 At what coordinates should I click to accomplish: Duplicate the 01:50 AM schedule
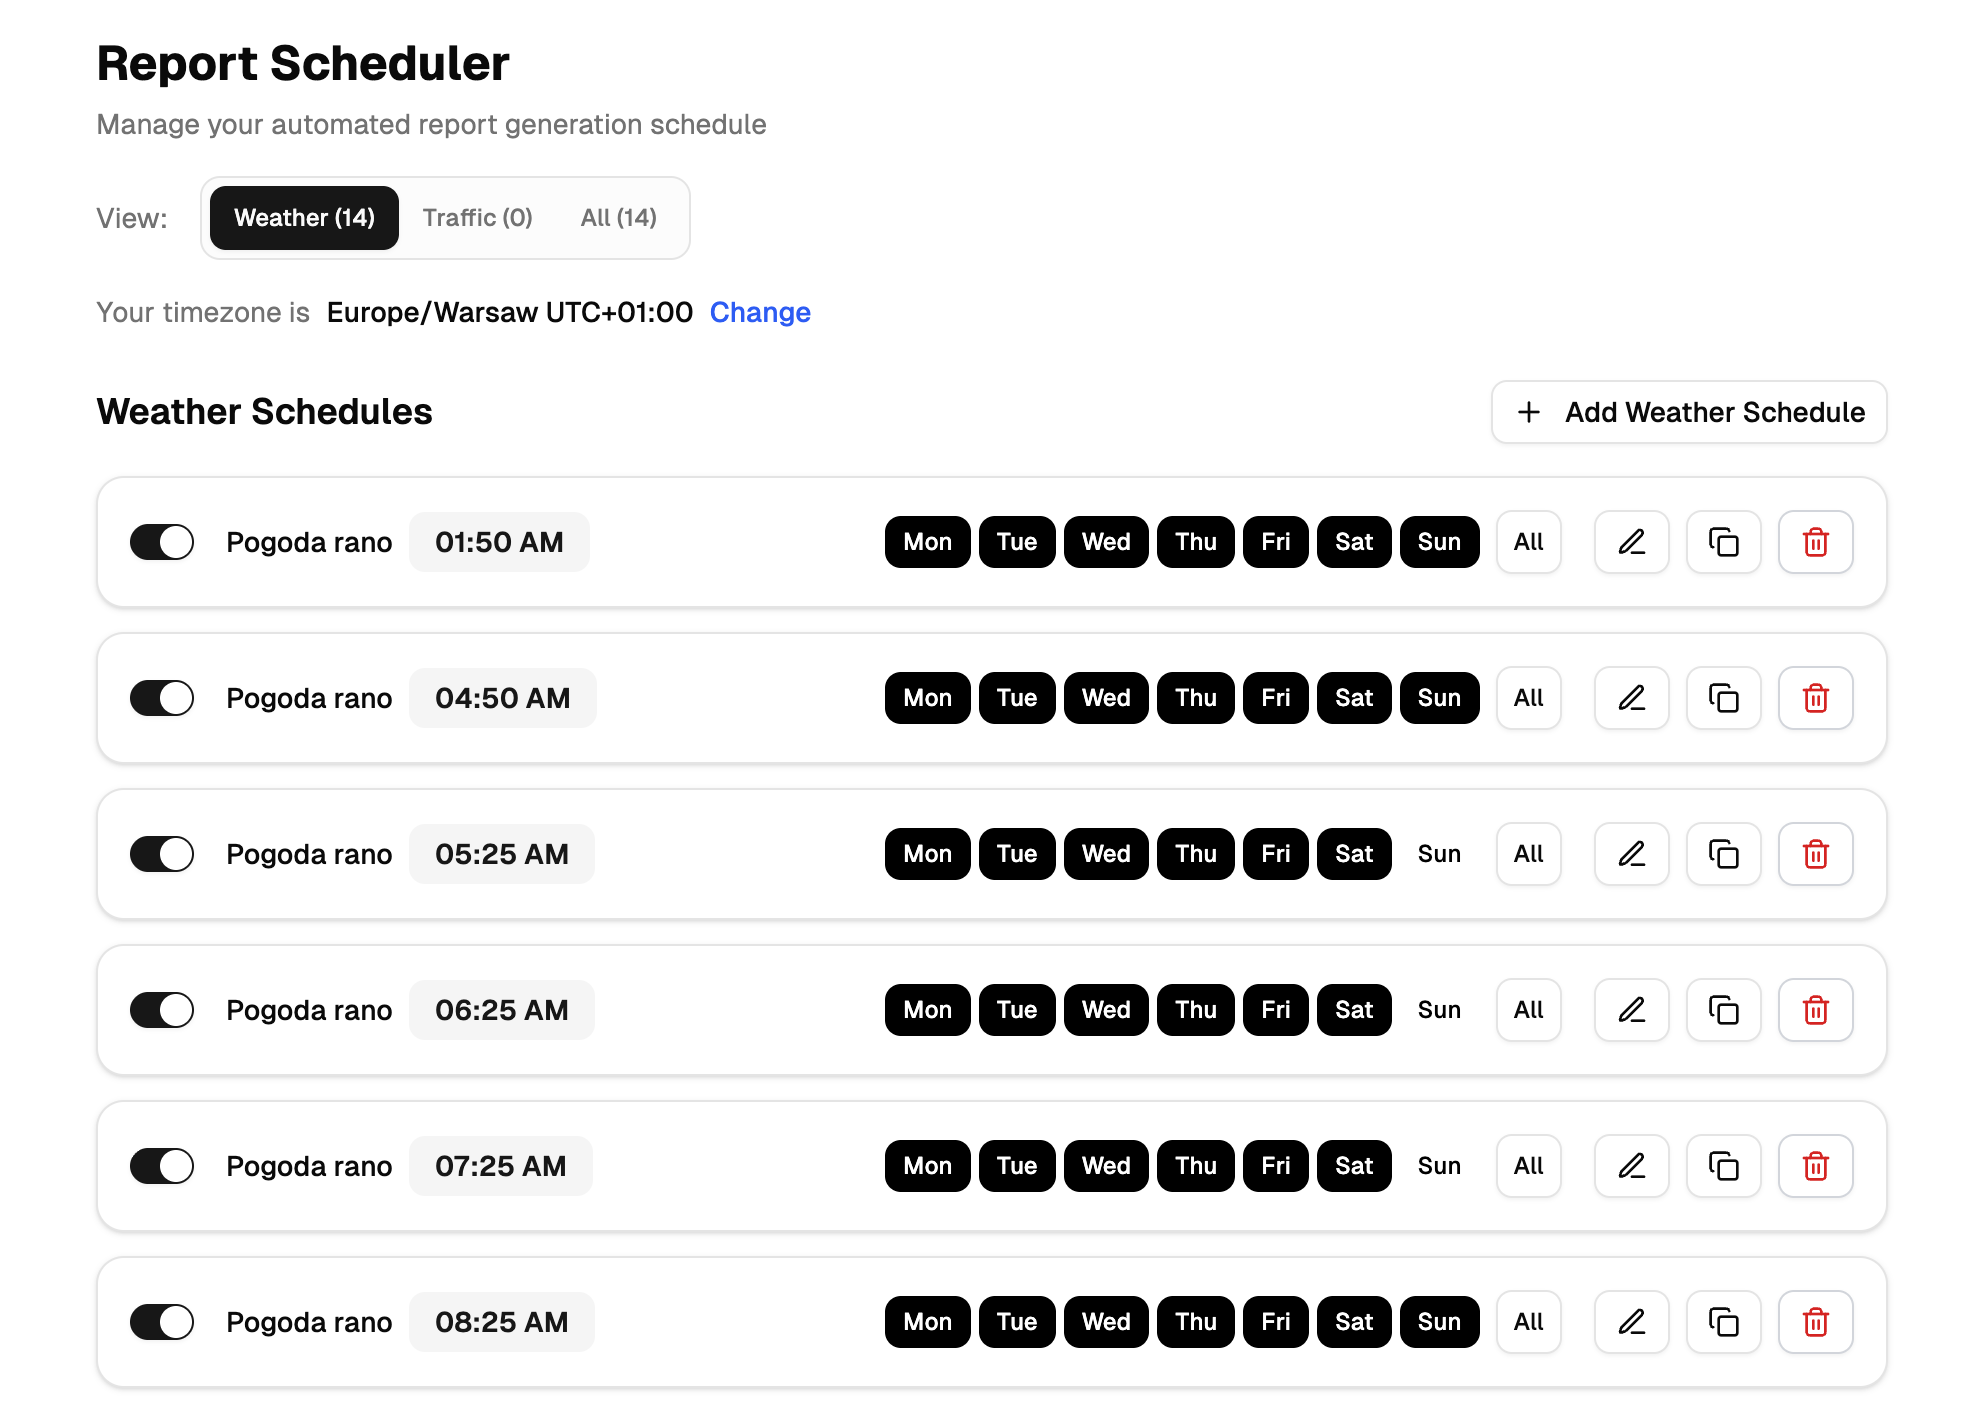point(1723,542)
